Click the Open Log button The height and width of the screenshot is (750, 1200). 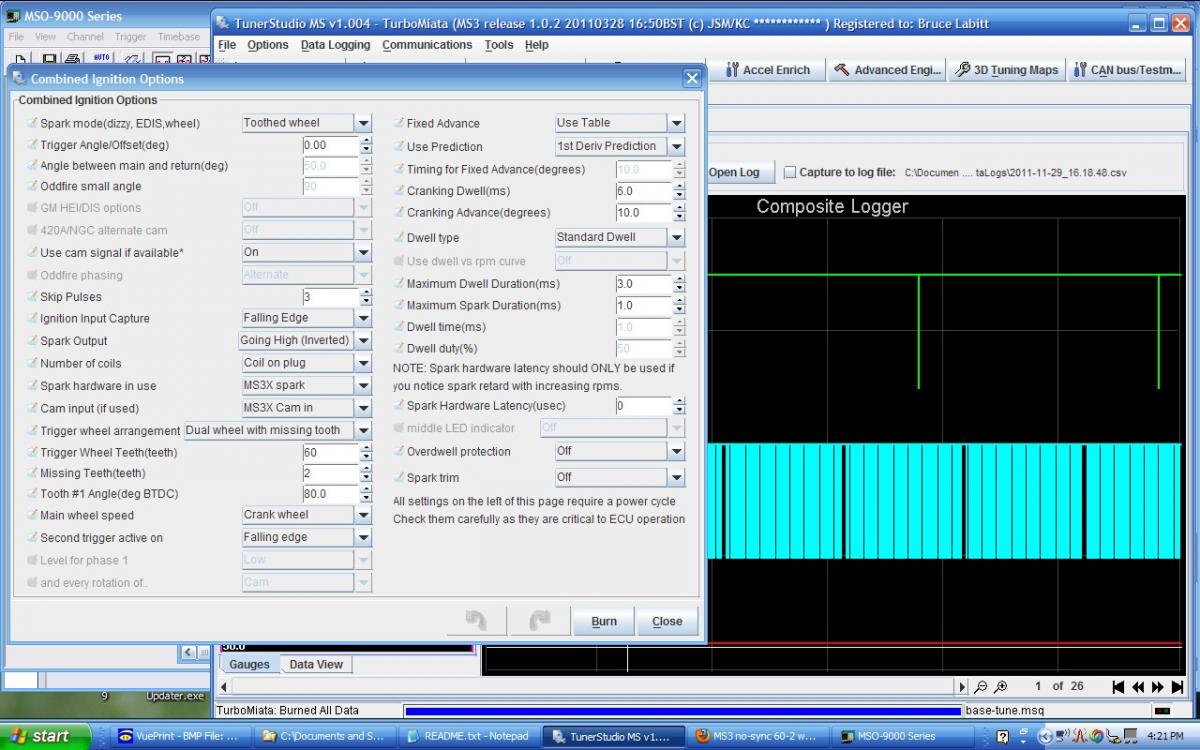click(x=734, y=172)
